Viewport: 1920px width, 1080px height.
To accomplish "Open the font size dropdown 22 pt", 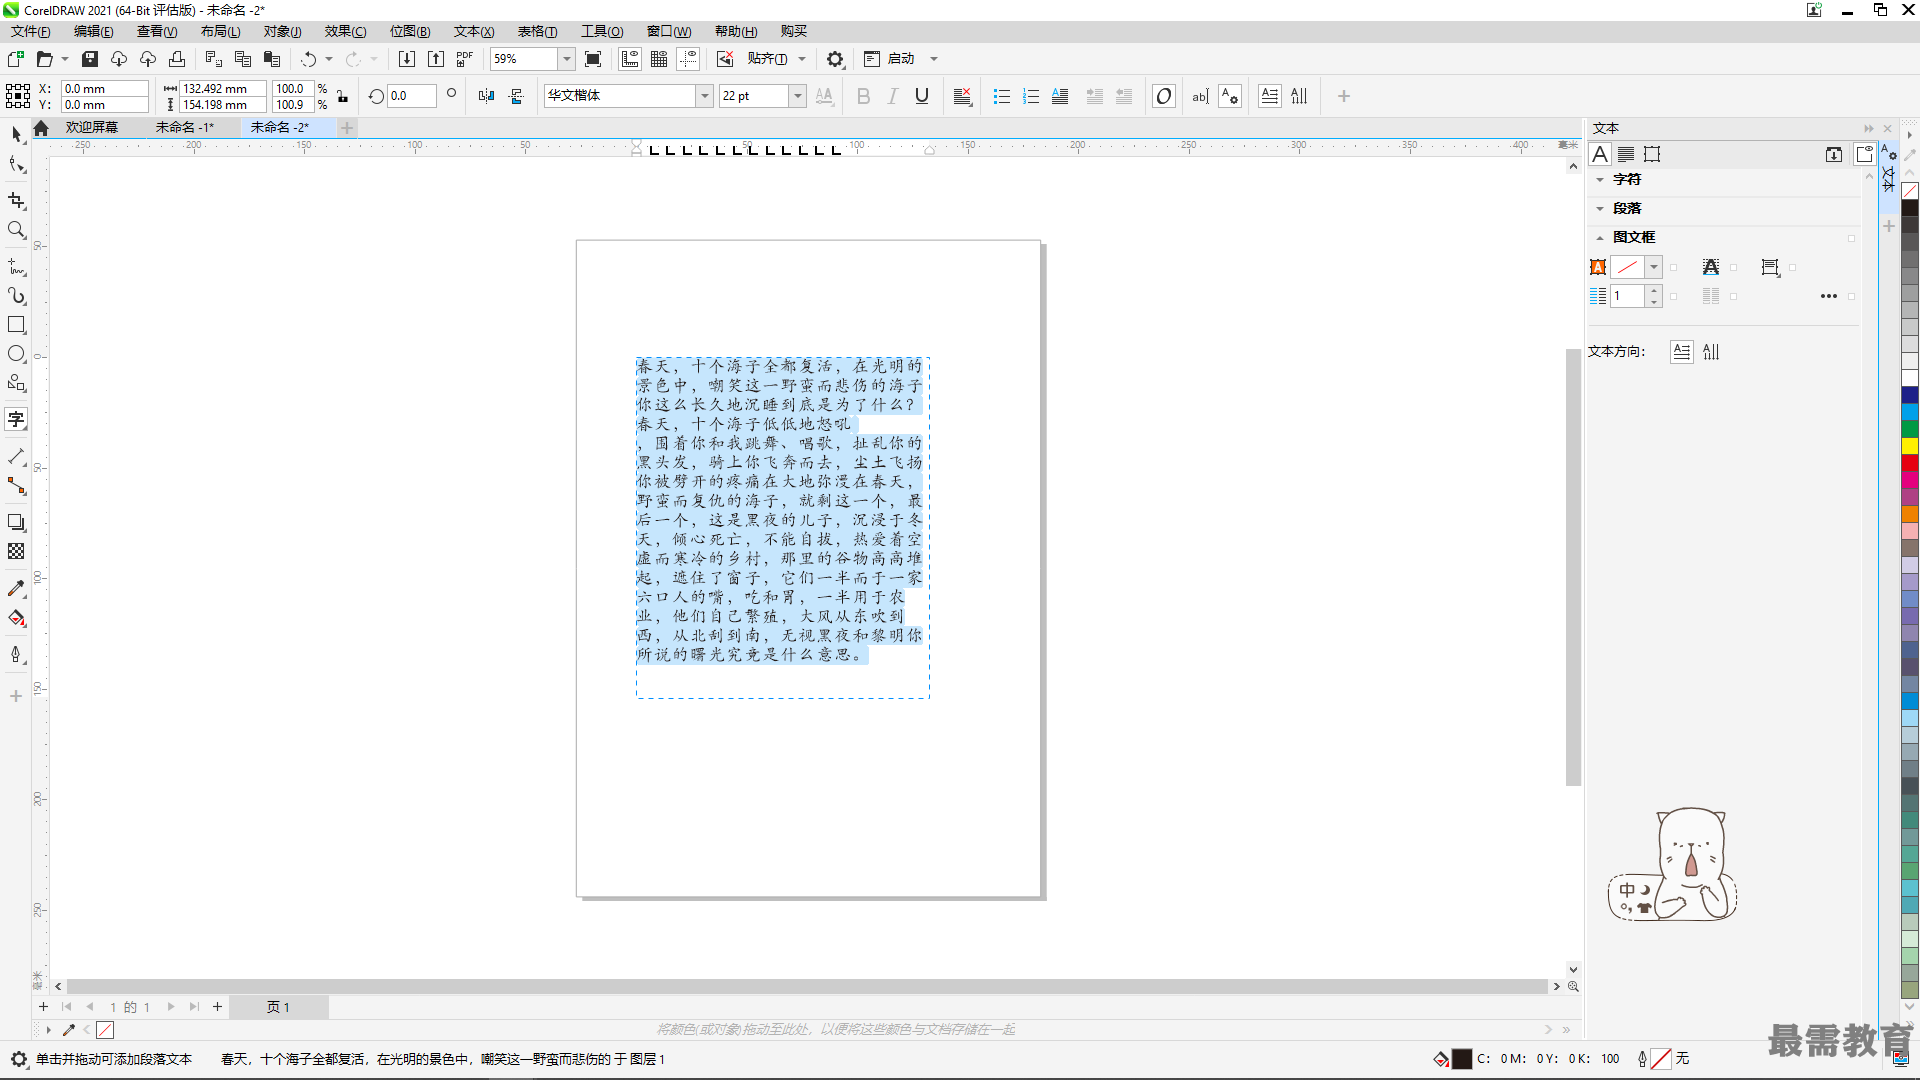I will [x=798, y=96].
